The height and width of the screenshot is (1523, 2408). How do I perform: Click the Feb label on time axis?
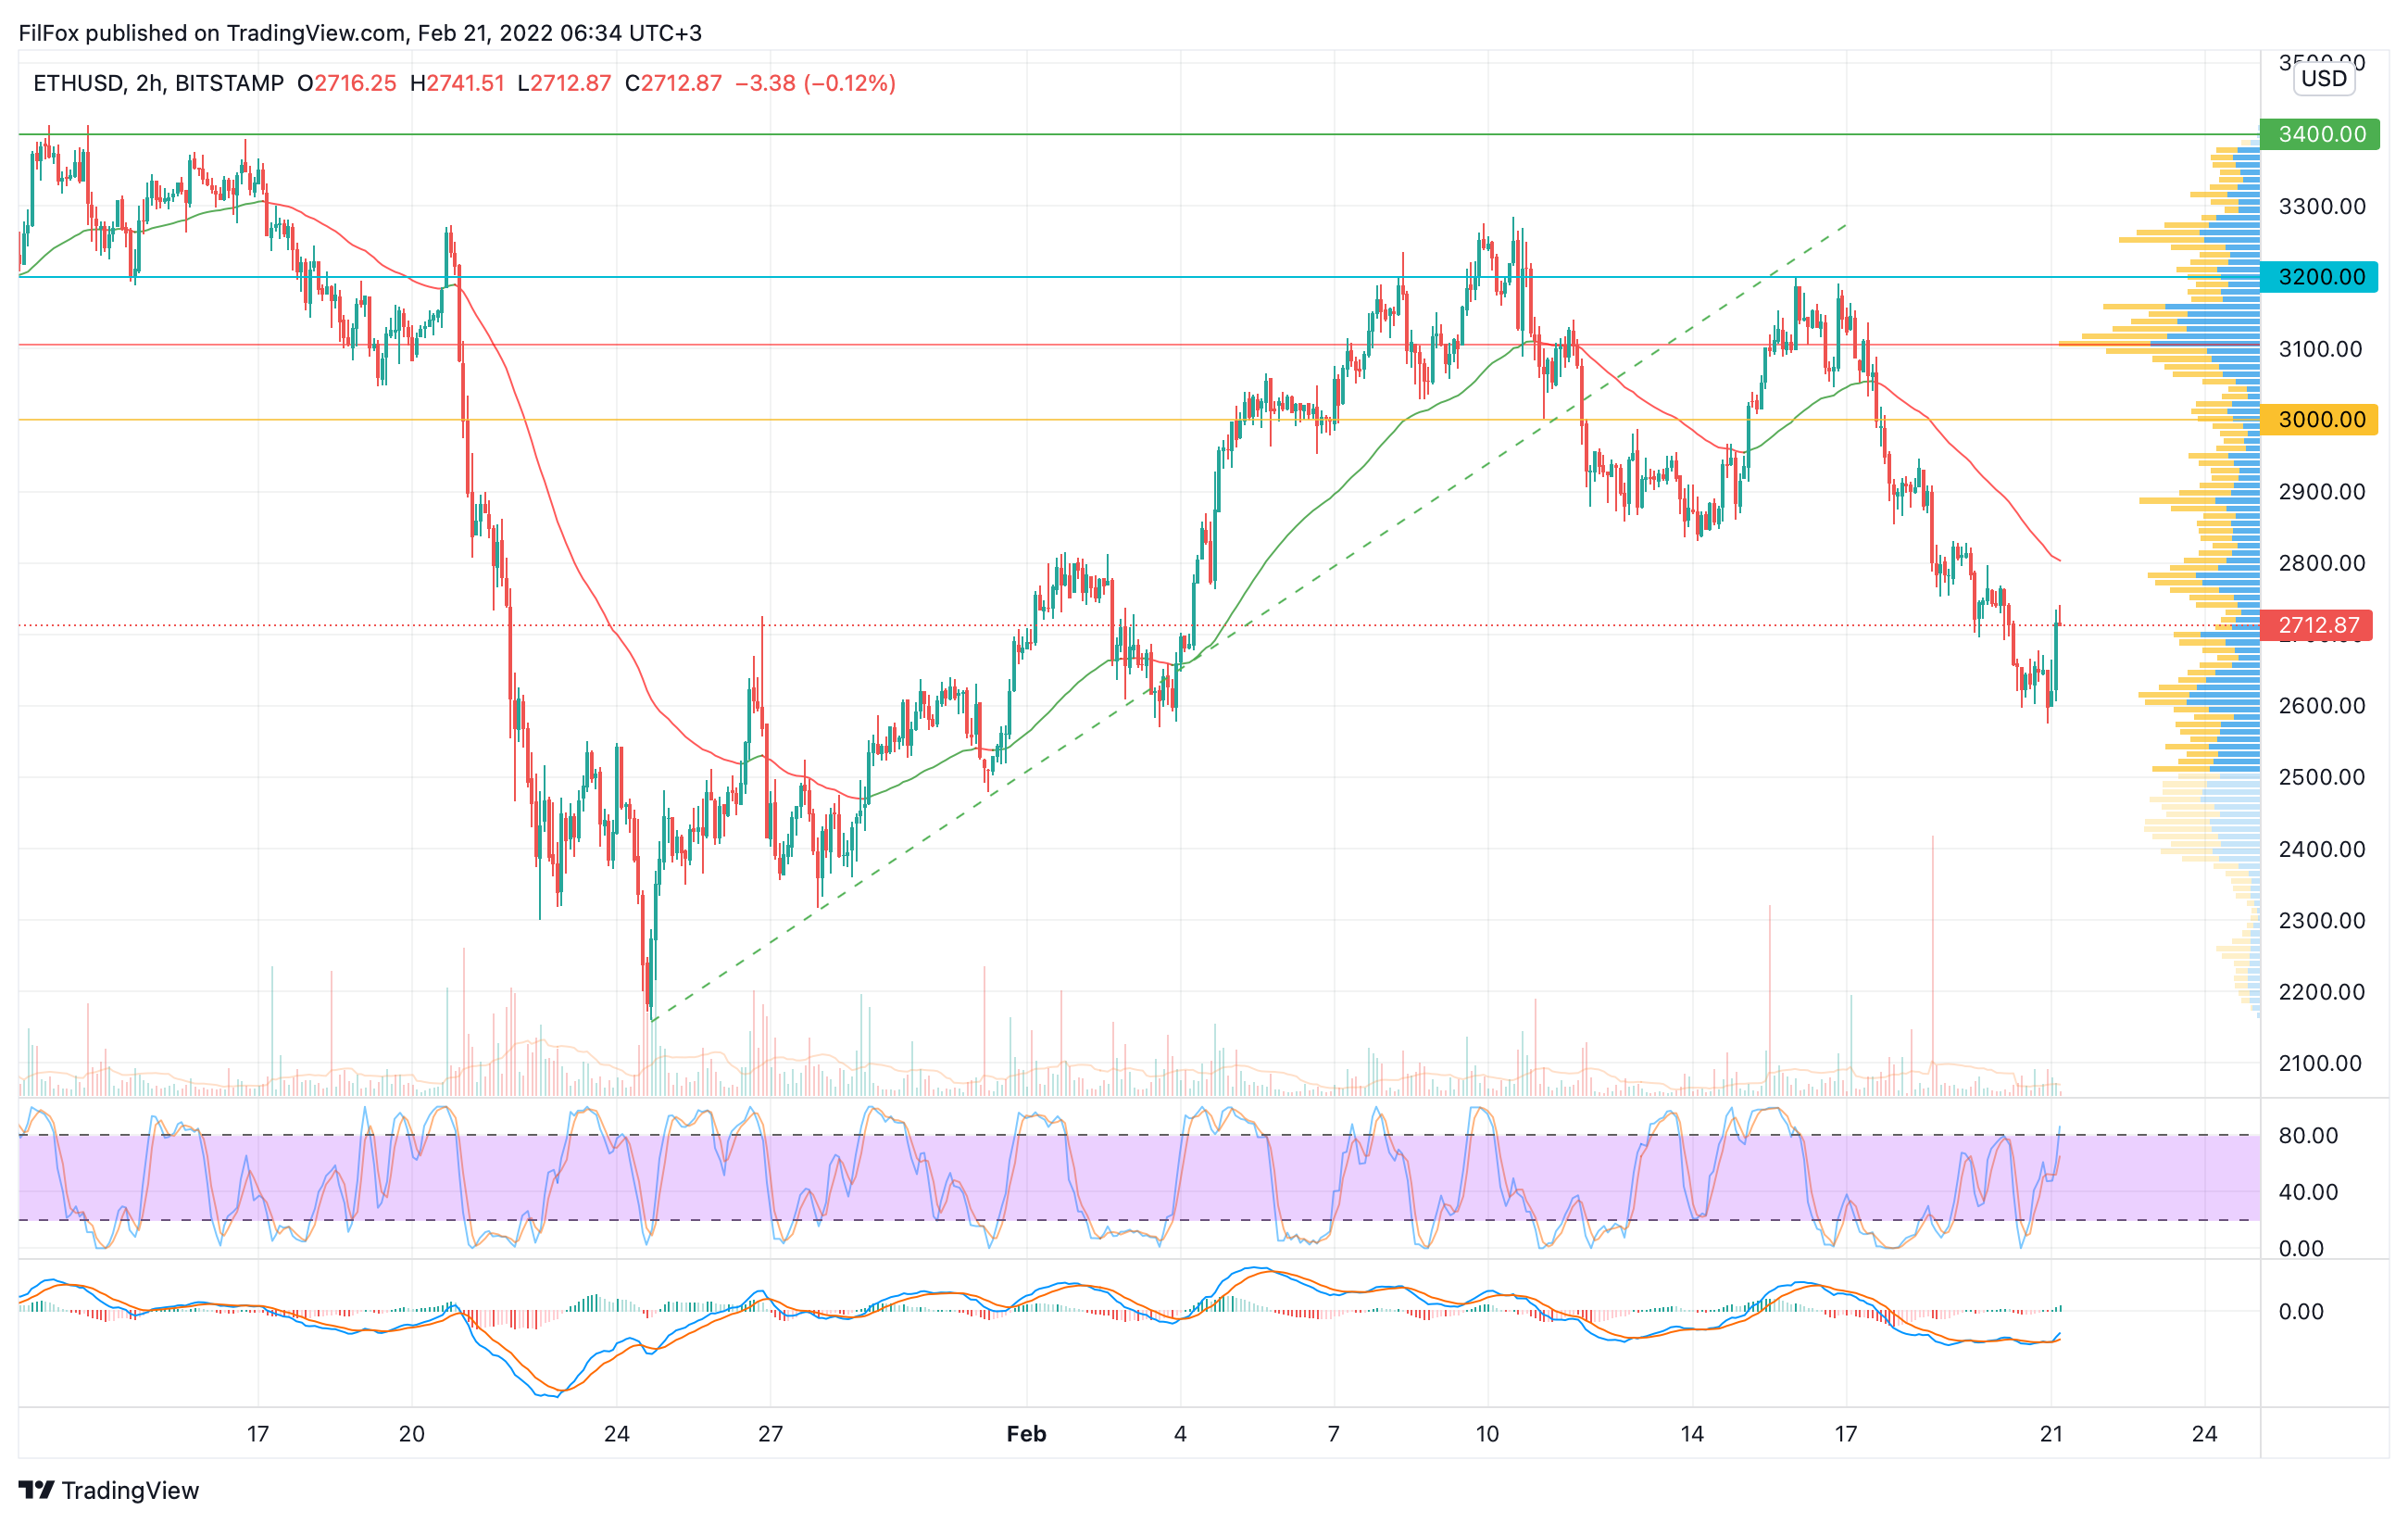click(1026, 1434)
